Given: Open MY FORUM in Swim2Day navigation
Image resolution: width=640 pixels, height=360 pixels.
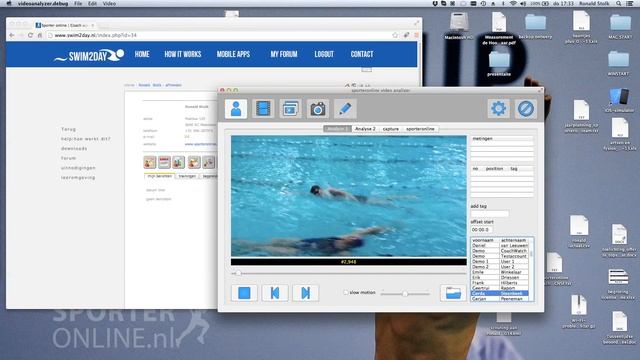Looking at the screenshot, I should pos(284,54).
